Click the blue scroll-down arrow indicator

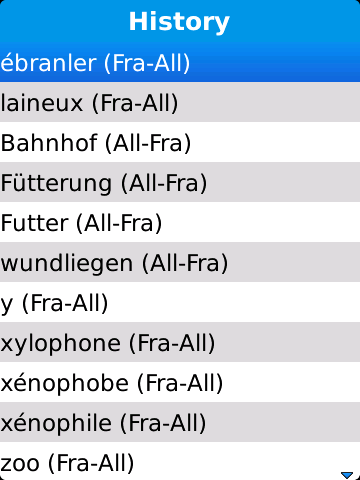click(347, 474)
